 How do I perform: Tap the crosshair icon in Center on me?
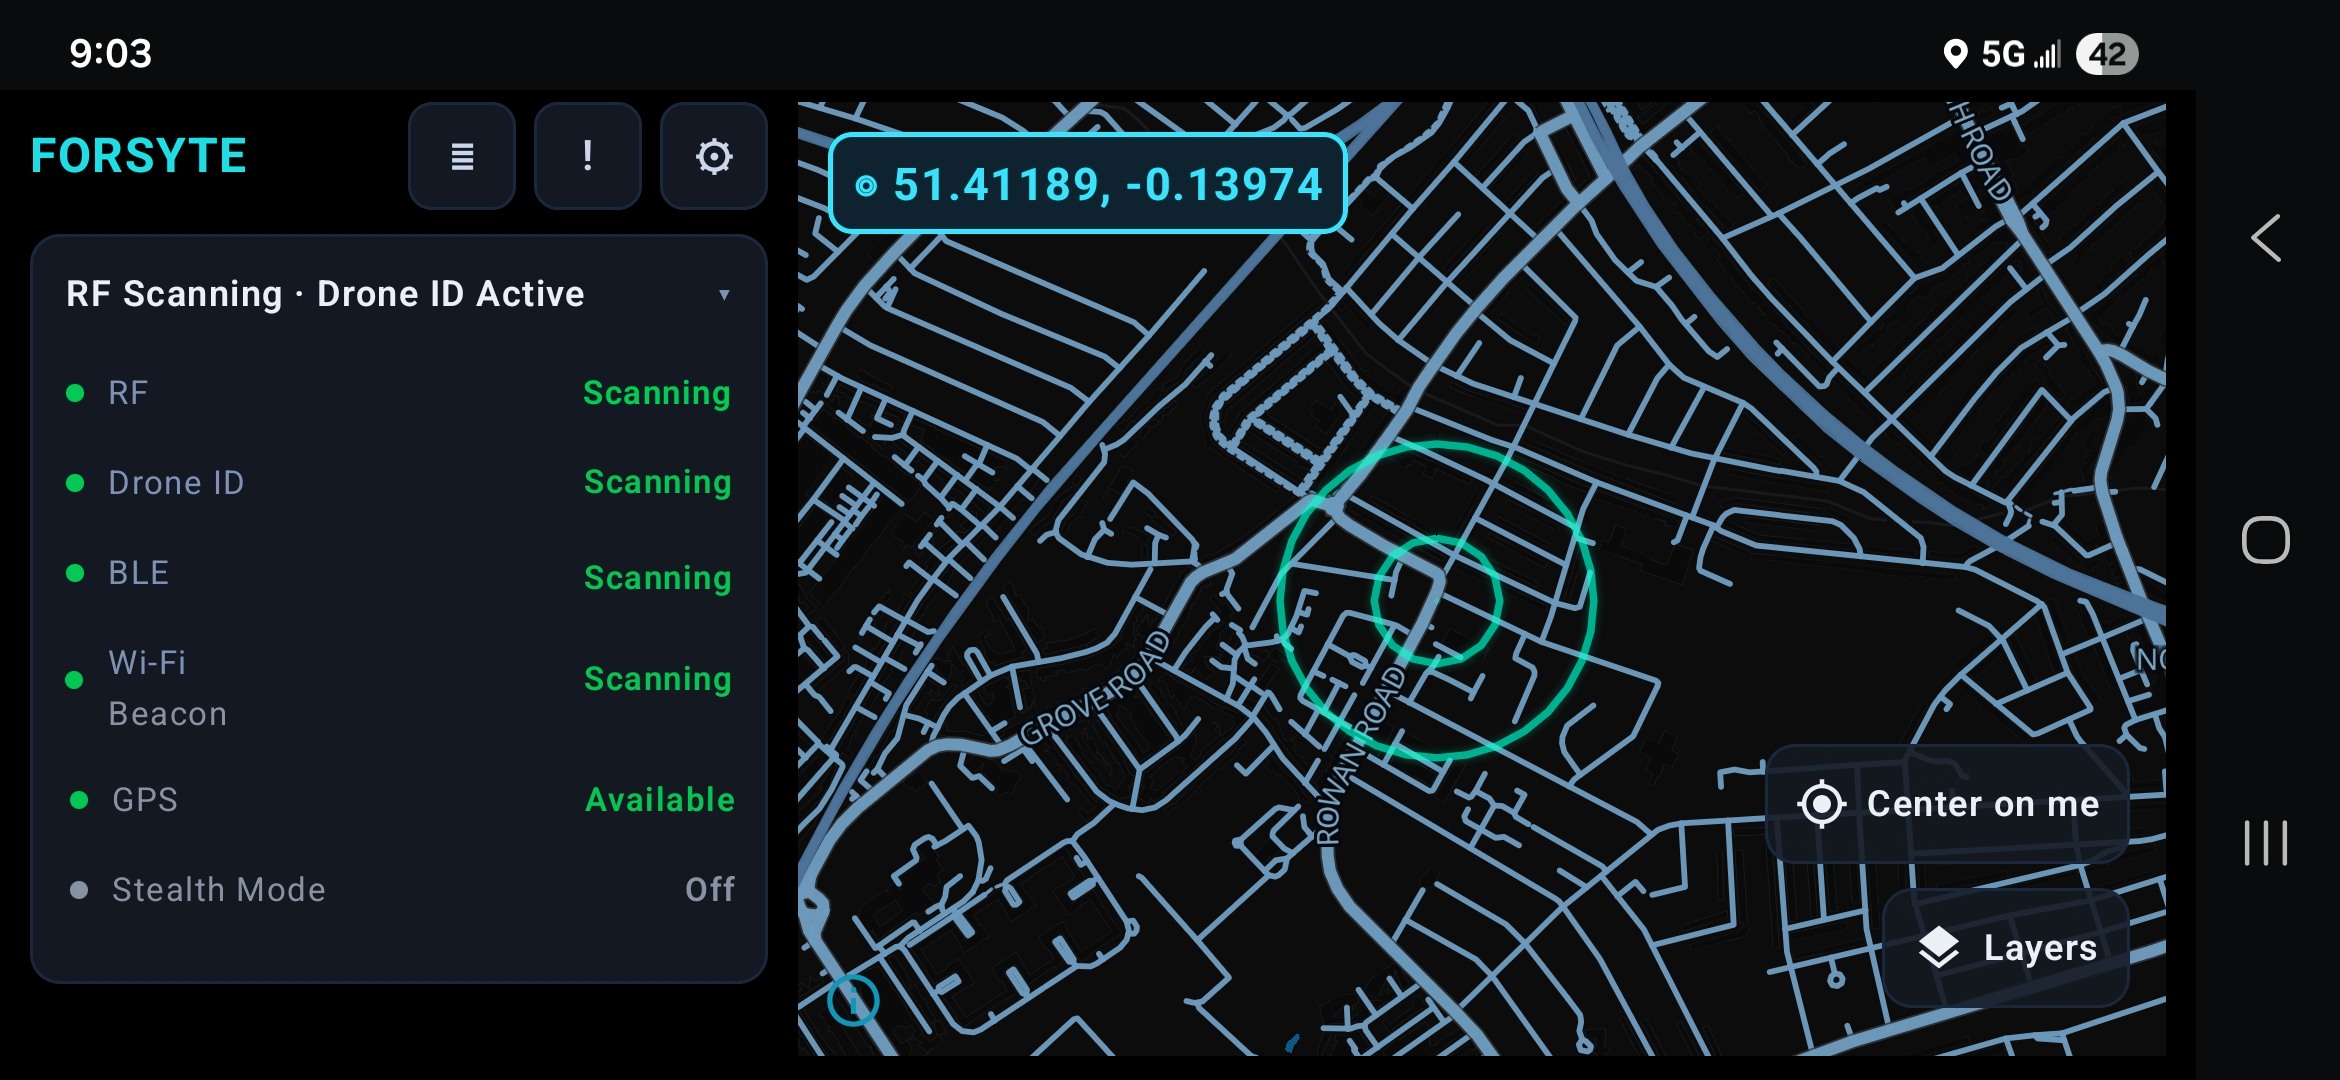[x=1821, y=804]
